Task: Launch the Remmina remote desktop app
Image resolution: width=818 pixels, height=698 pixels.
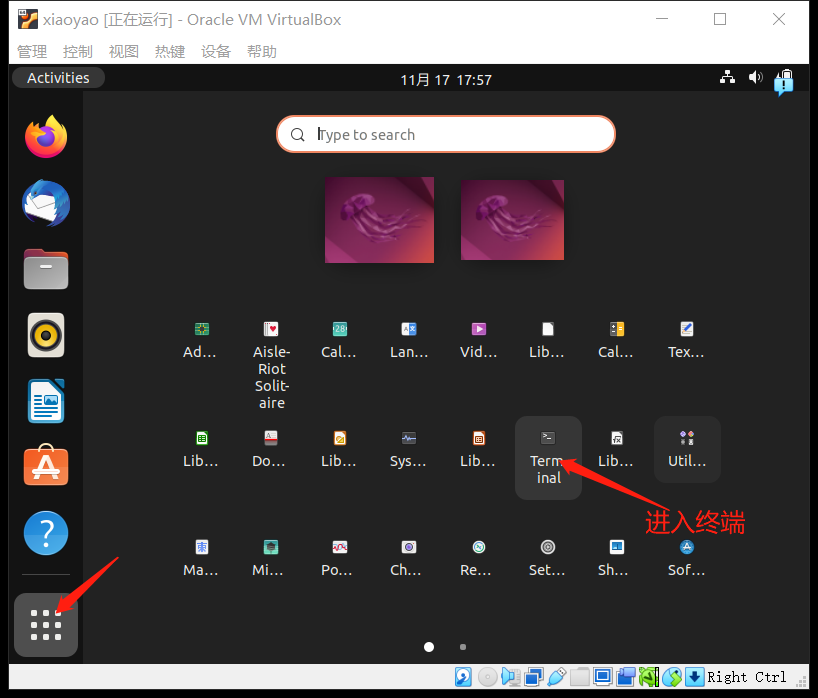Action: tap(478, 558)
